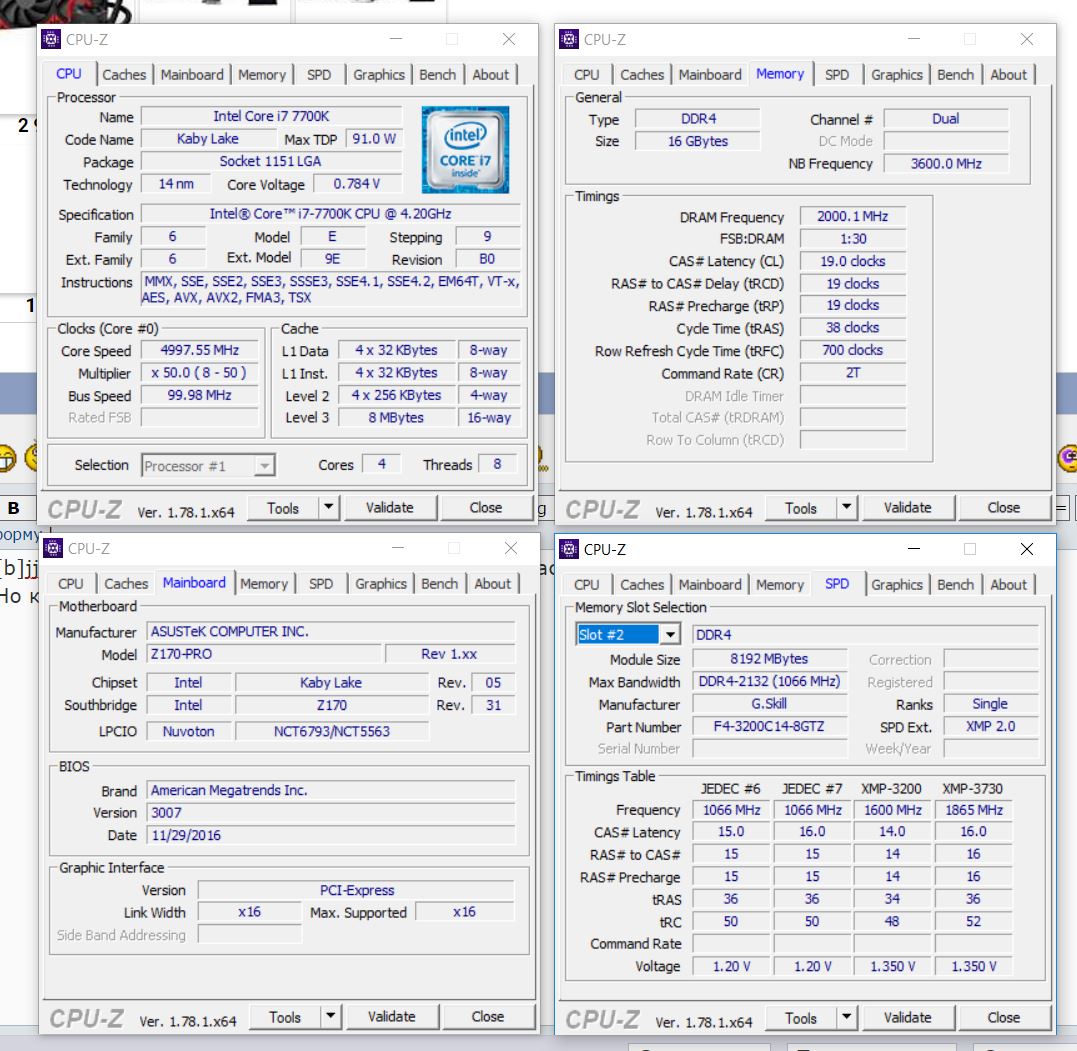This screenshot has height=1051, width=1077.
Task: Close the SPD CPU-Z window with X
Action: tap(1027, 549)
